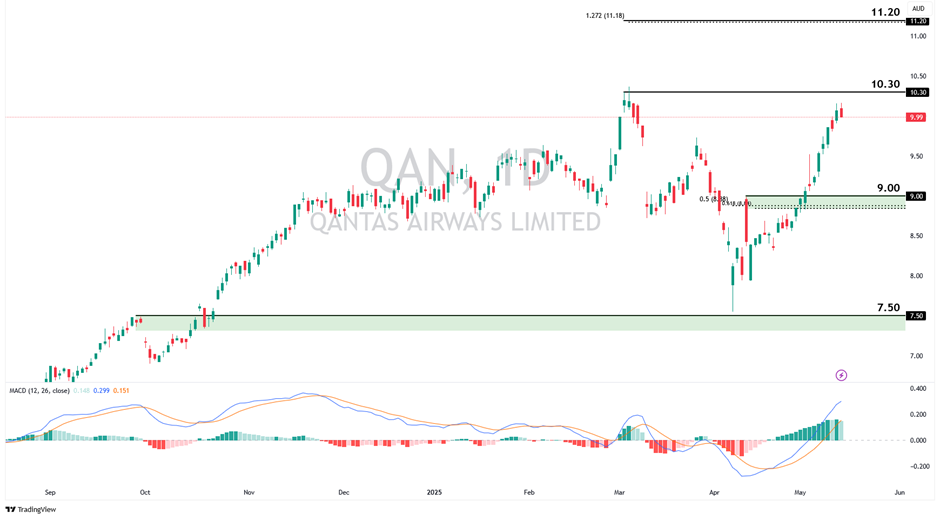The image size is (940, 519).
Task: Click the QANTAS AIRWAYS LIMITED watermark text
Action: tap(455, 221)
